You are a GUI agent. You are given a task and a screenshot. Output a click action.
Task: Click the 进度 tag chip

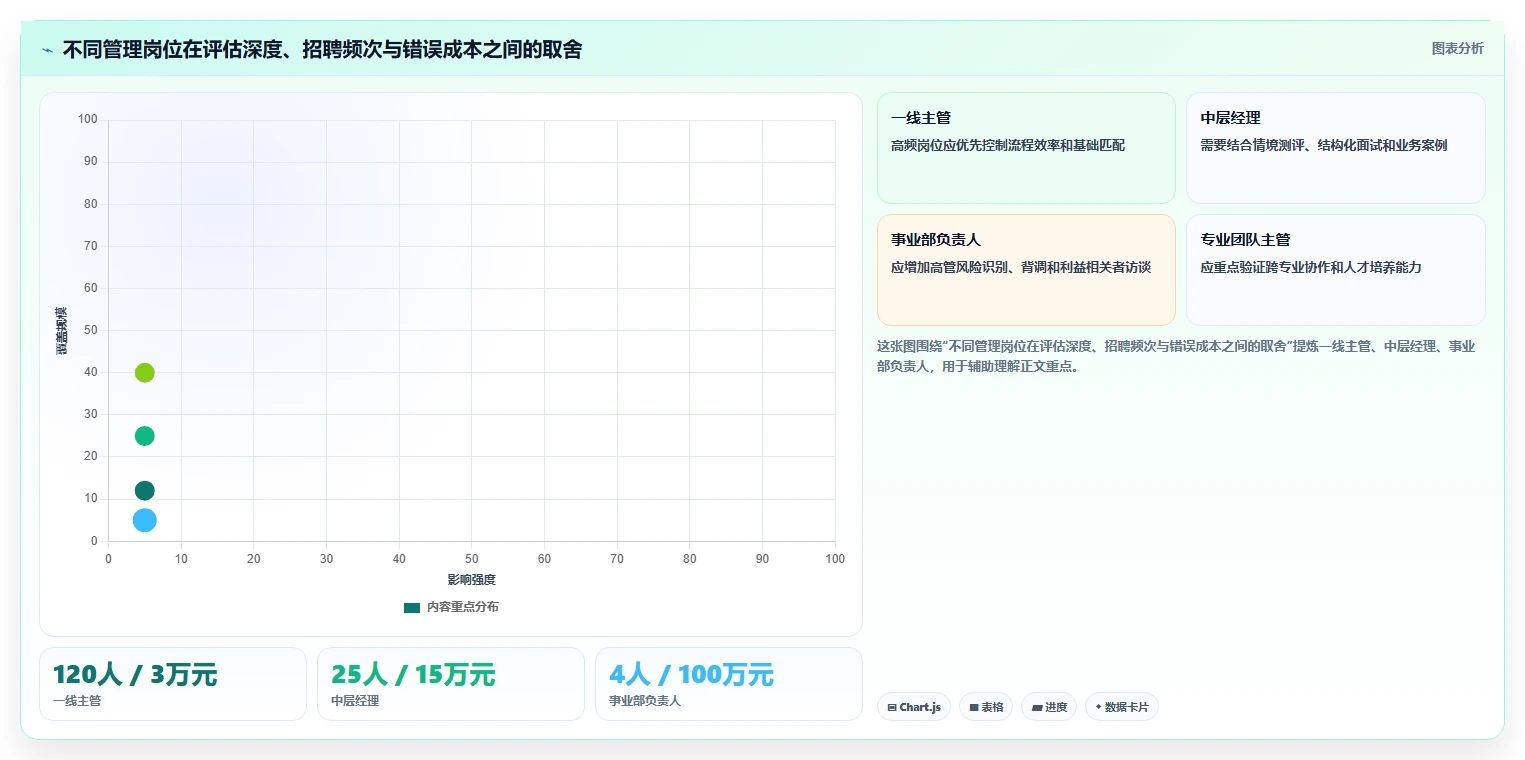tap(1049, 707)
